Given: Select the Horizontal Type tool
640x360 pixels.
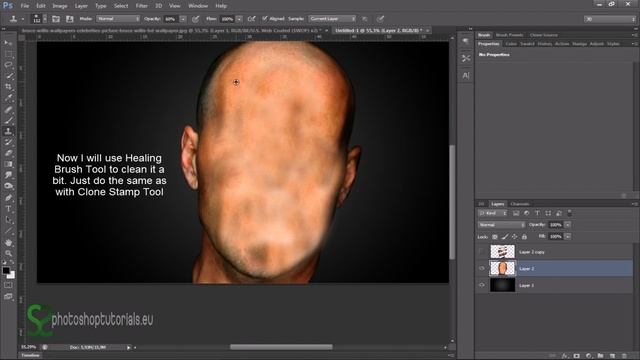Looking at the screenshot, I should point(8,209).
